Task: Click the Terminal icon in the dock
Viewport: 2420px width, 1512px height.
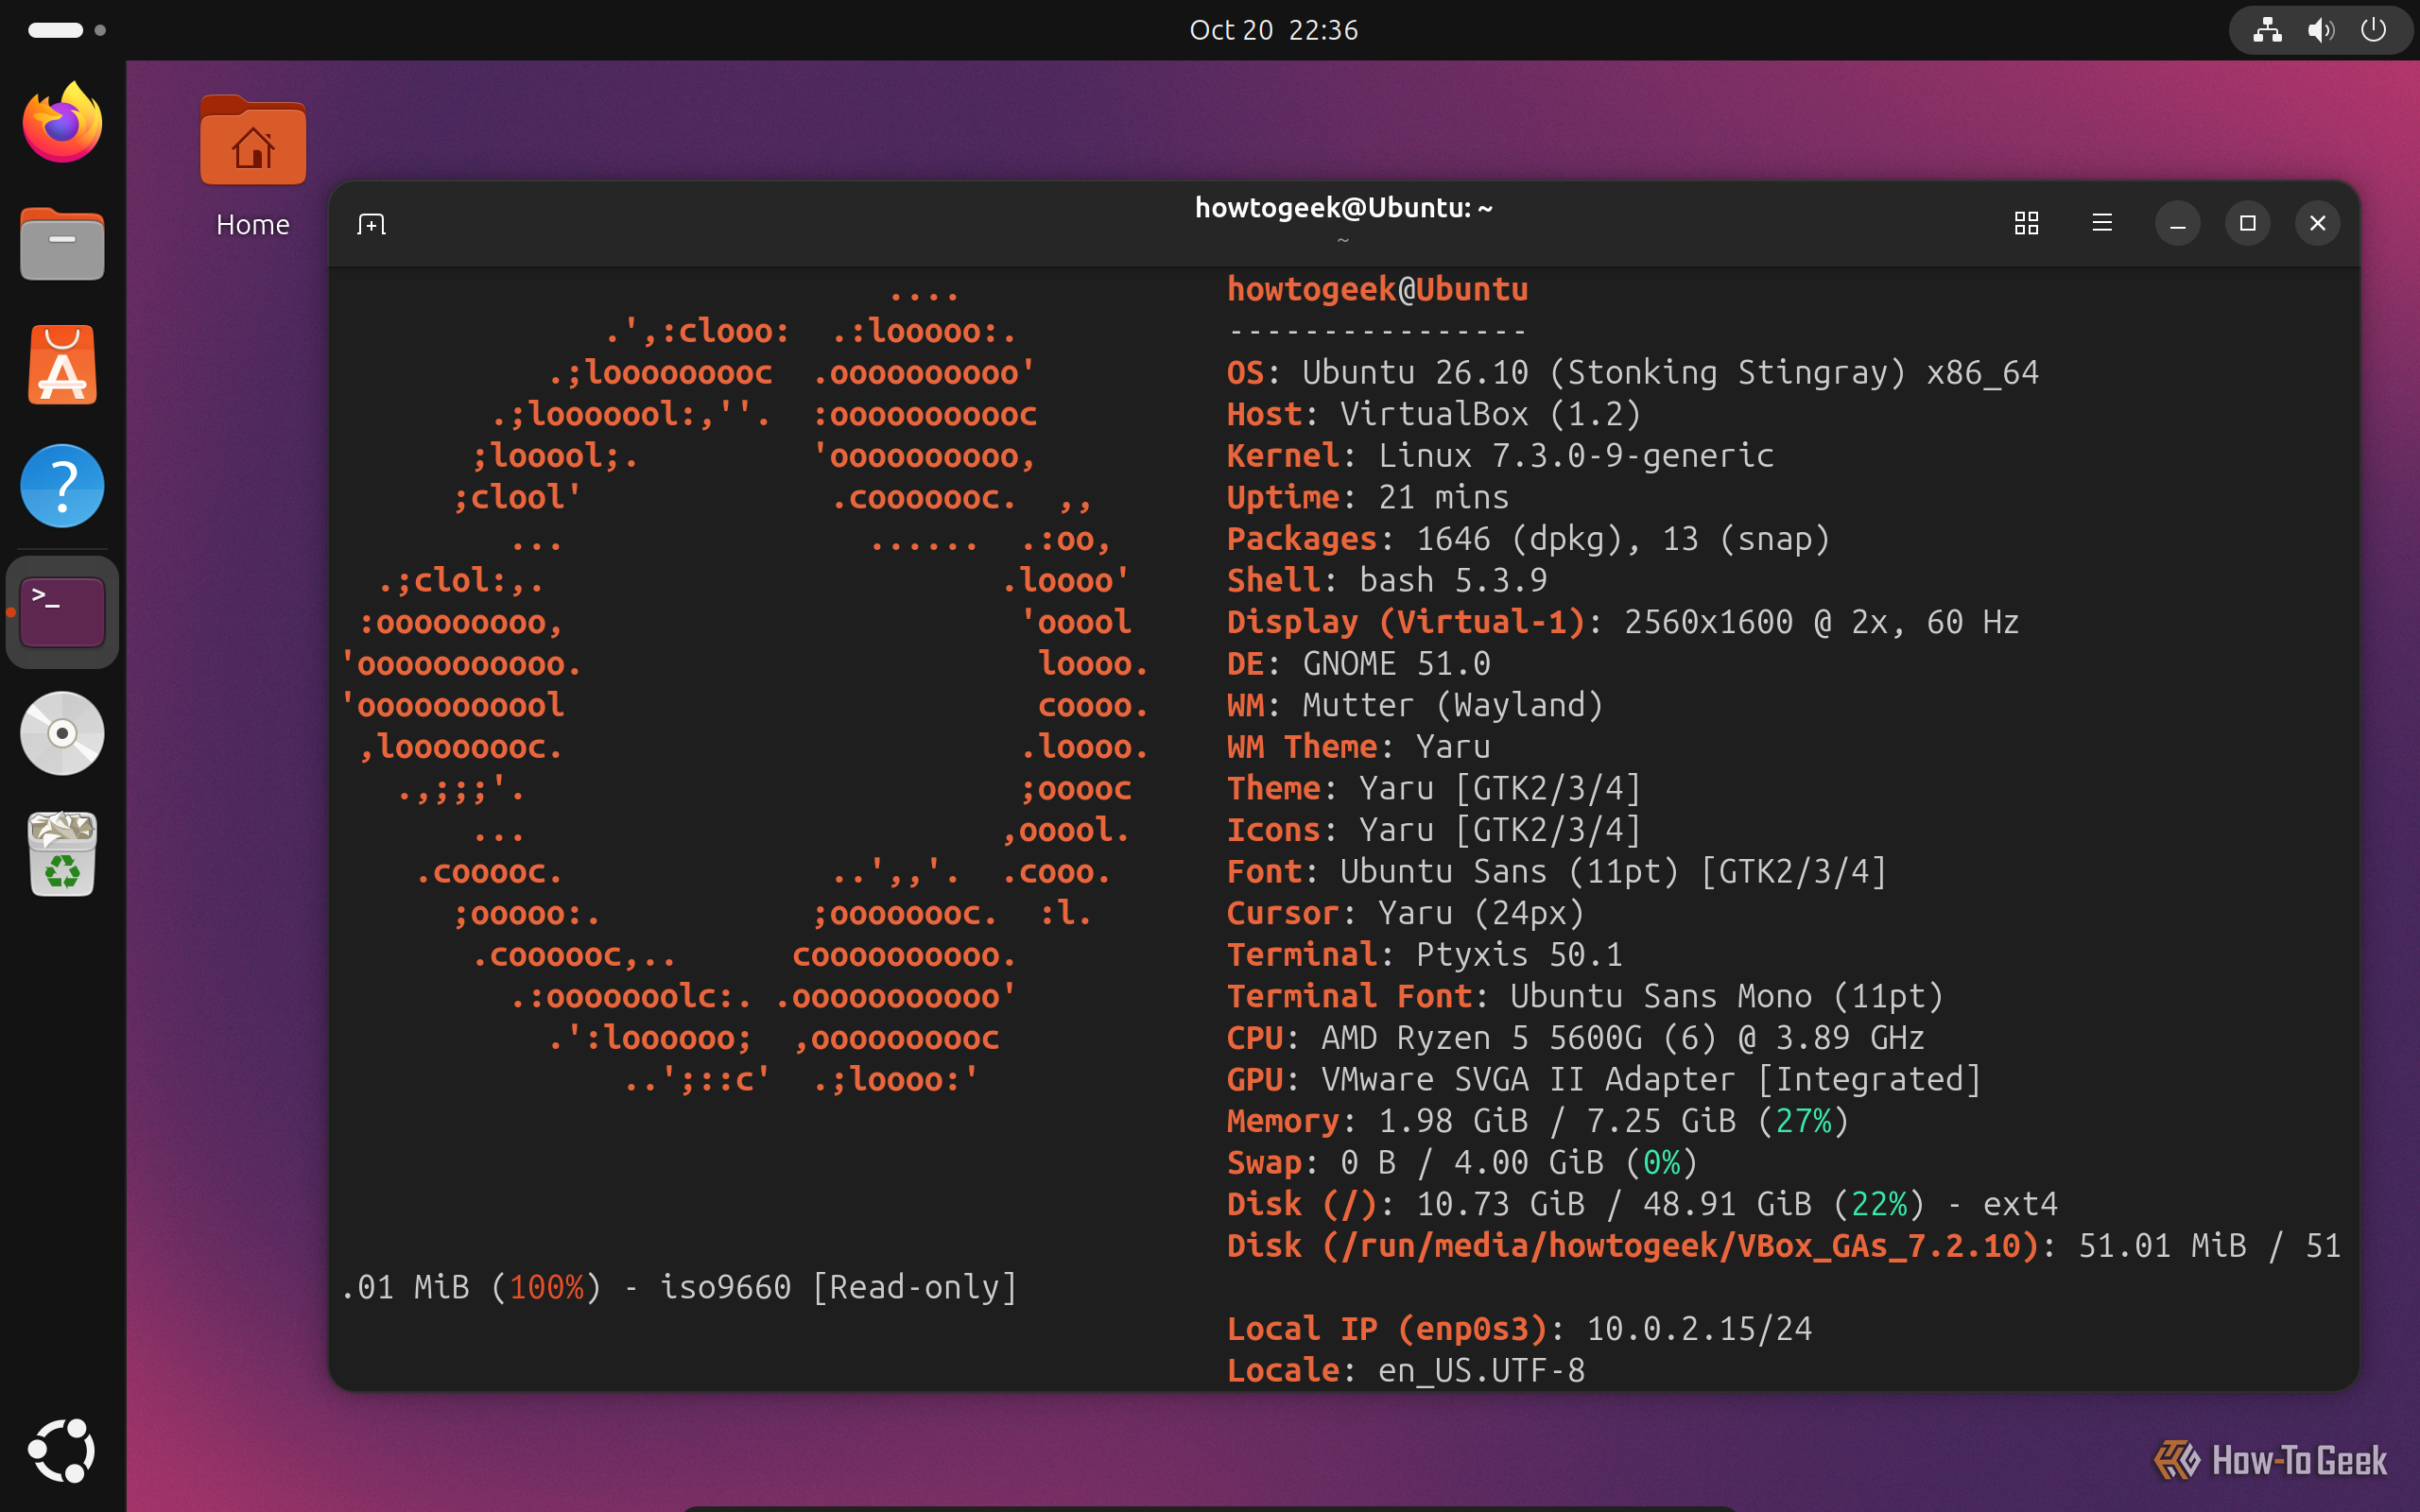Action: tap(62, 612)
